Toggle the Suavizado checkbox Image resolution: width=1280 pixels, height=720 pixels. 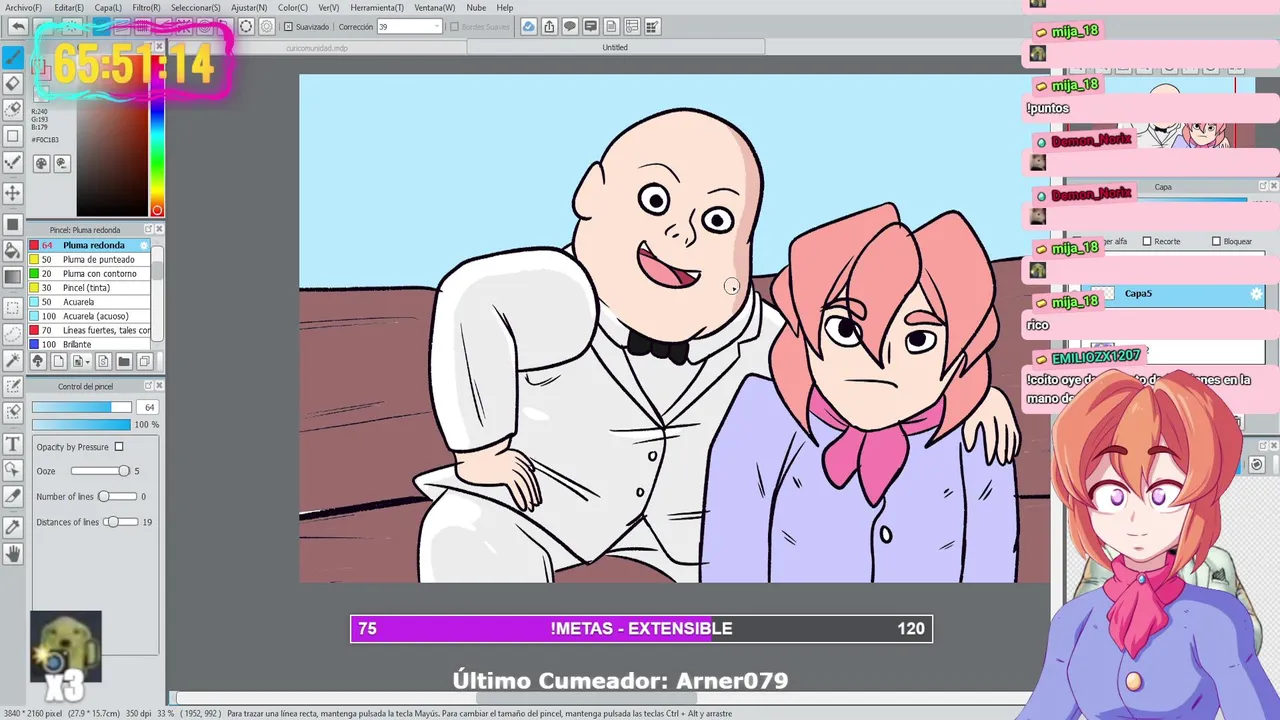point(289,27)
